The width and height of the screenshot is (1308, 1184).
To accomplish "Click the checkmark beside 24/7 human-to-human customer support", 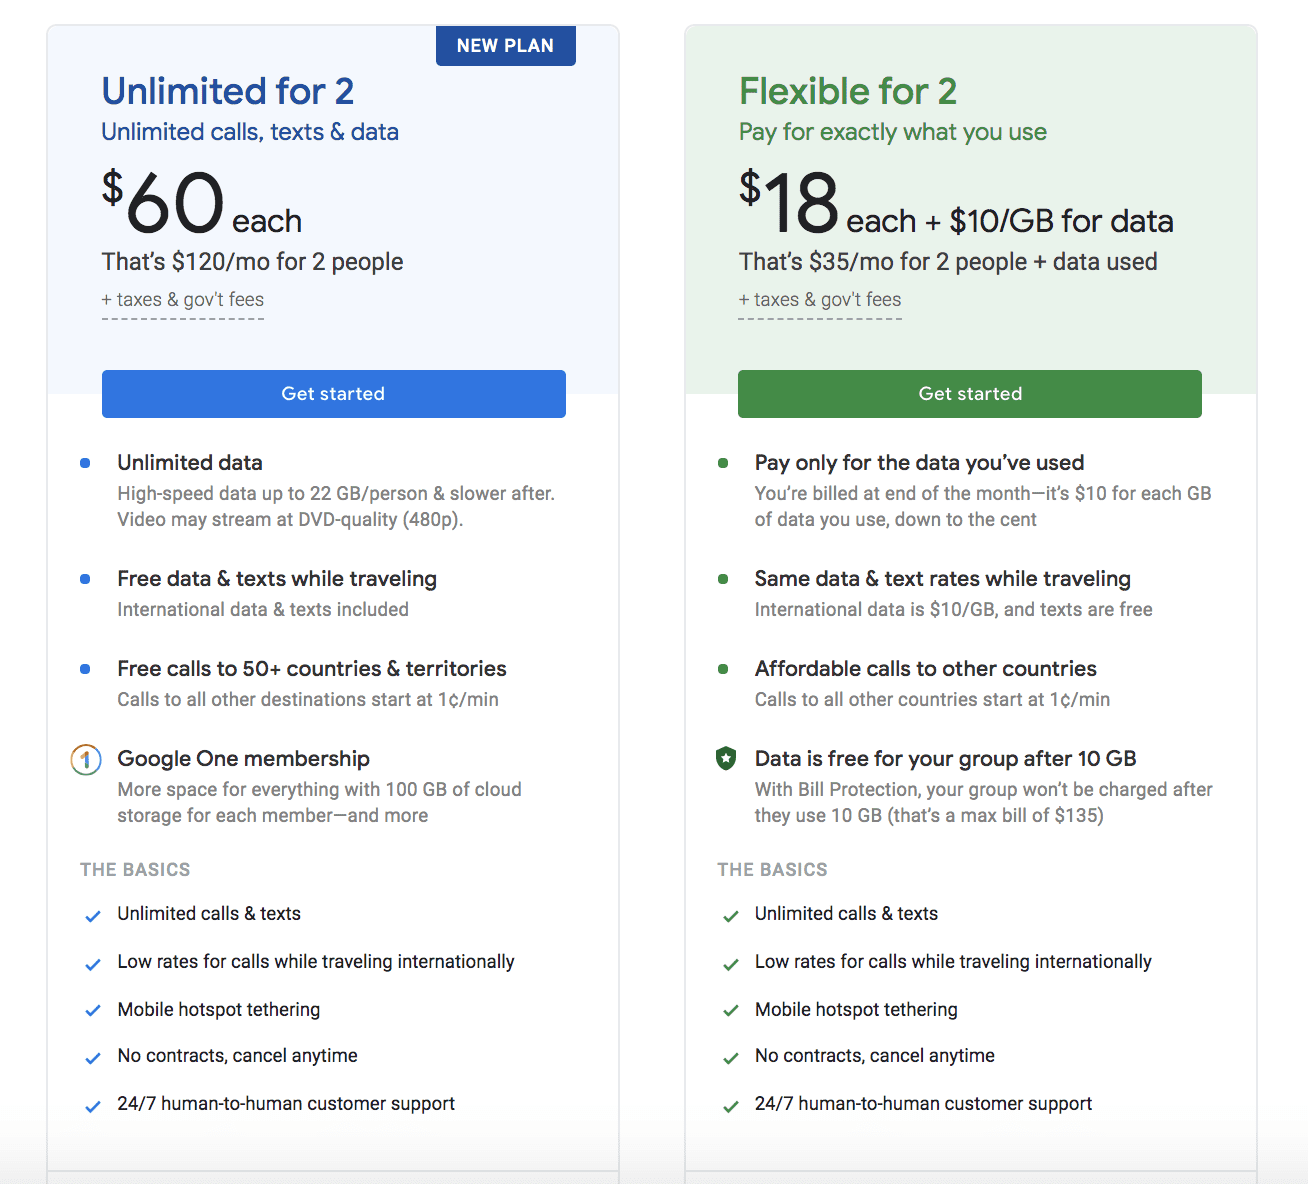I will 92,1107.
